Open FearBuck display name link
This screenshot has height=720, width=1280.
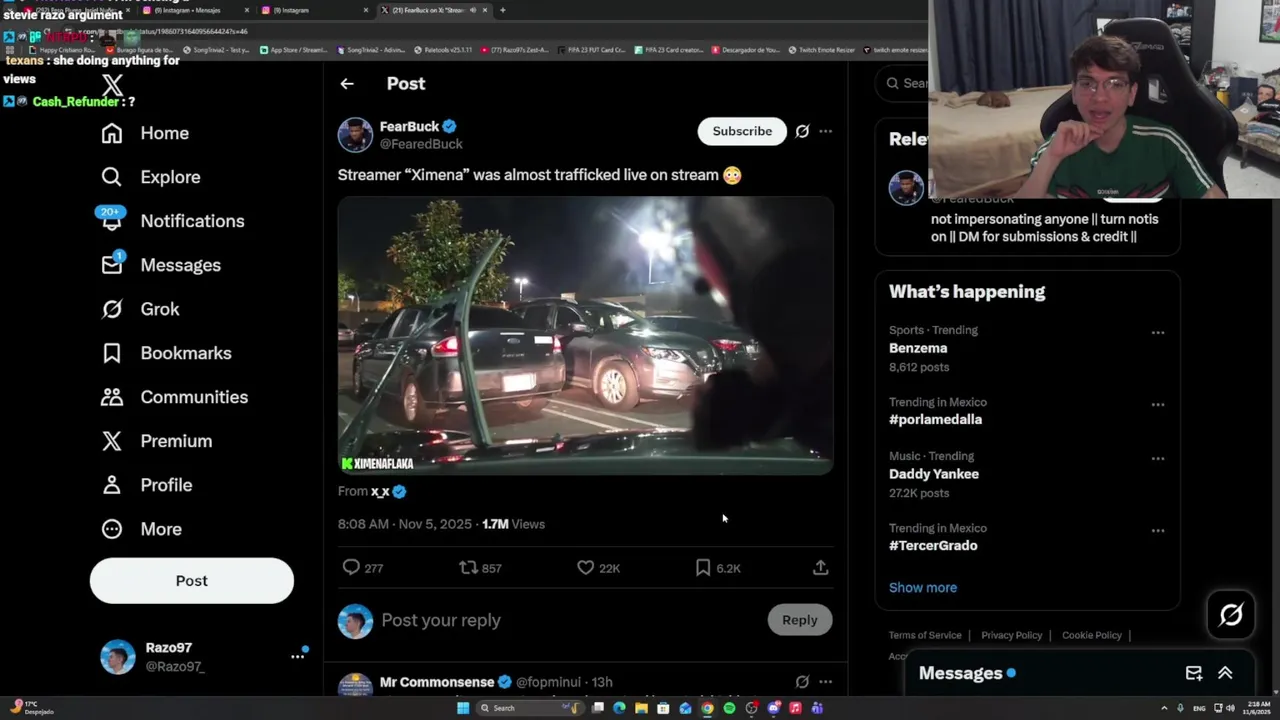(x=409, y=126)
